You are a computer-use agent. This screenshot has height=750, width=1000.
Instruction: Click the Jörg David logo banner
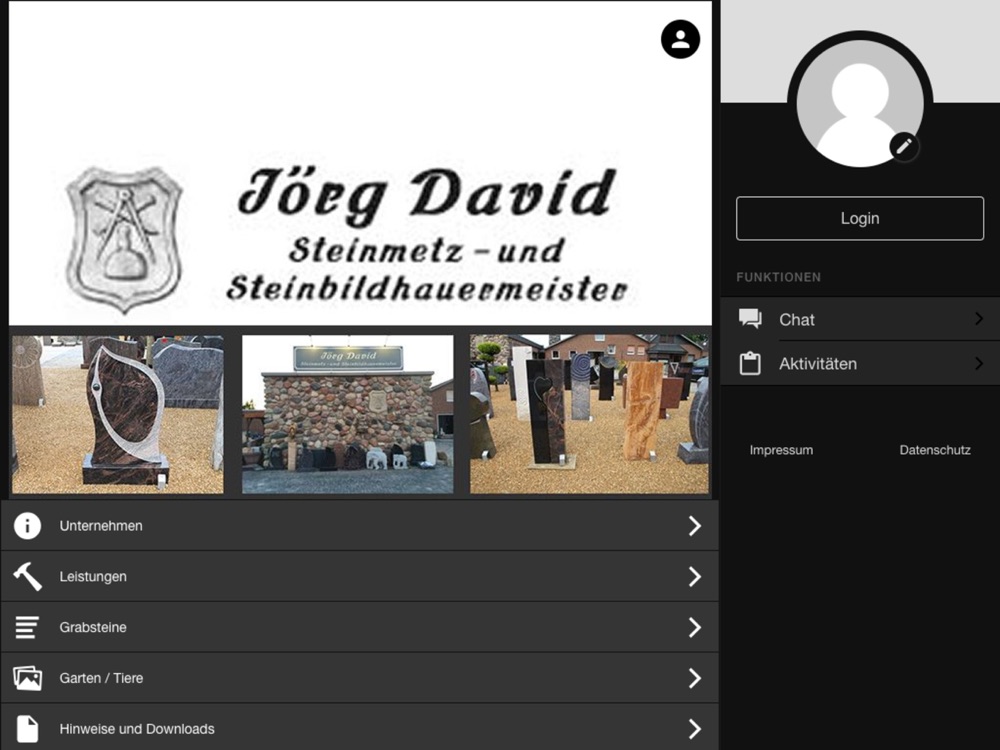[360, 163]
